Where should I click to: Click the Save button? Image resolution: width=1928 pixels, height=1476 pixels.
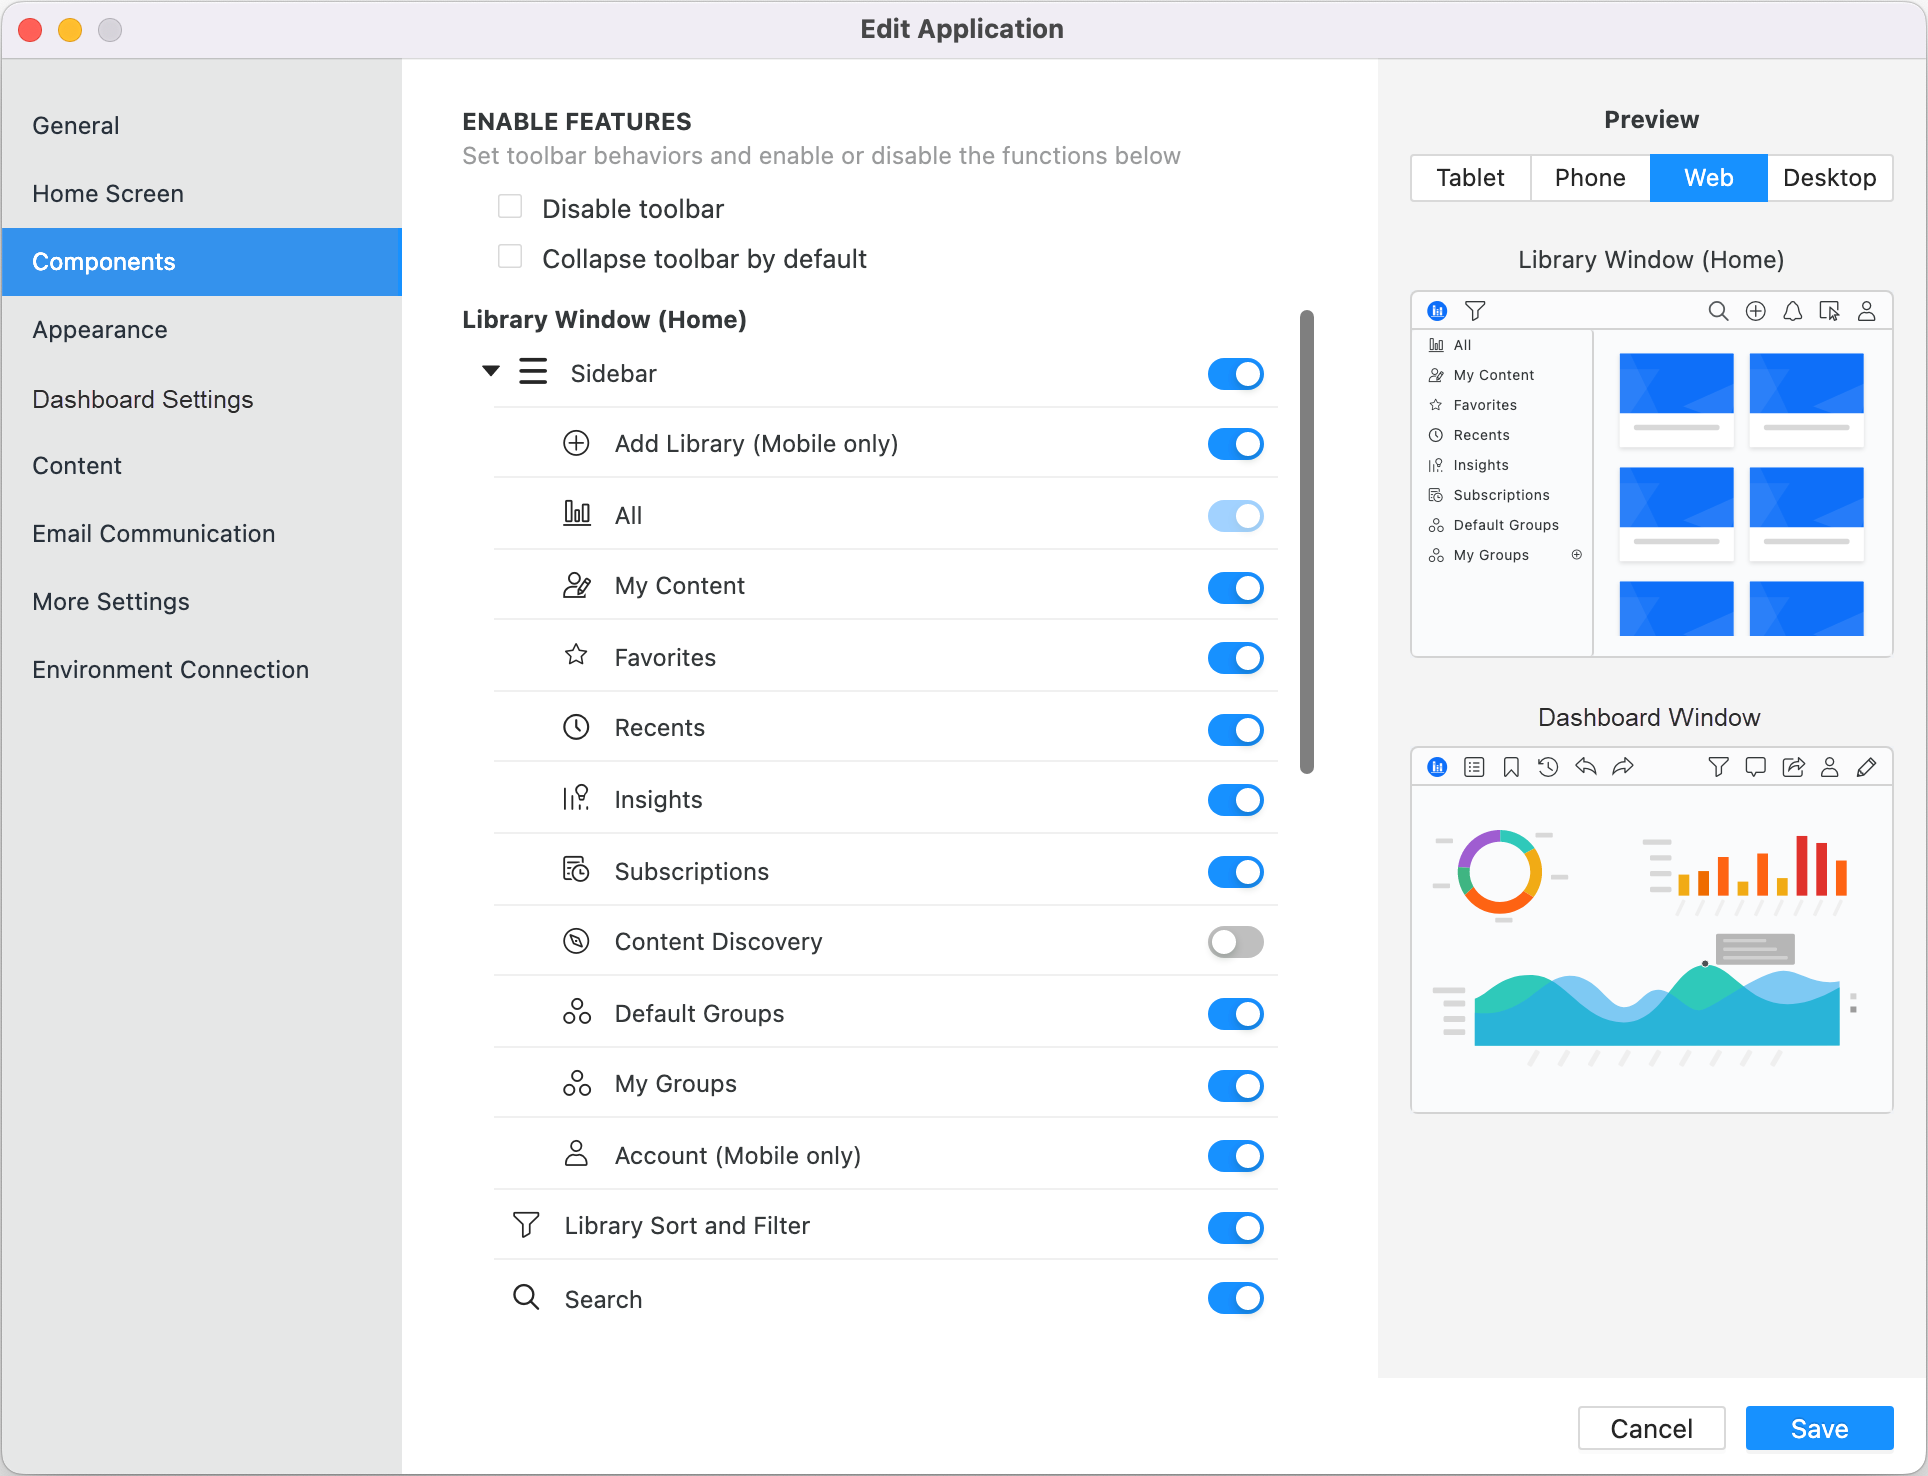(1819, 1428)
